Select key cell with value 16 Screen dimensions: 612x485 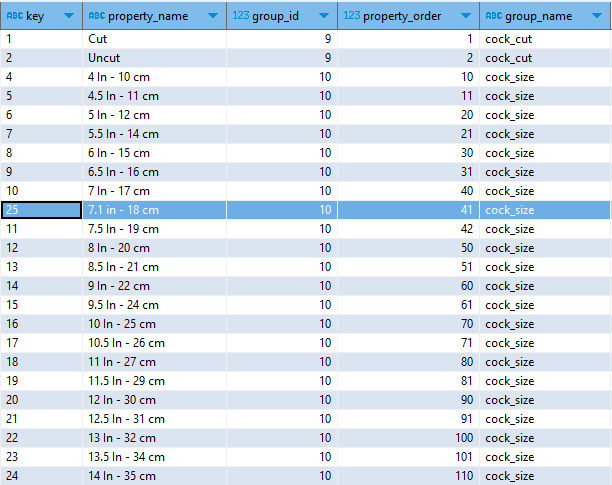click(x=41, y=324)
